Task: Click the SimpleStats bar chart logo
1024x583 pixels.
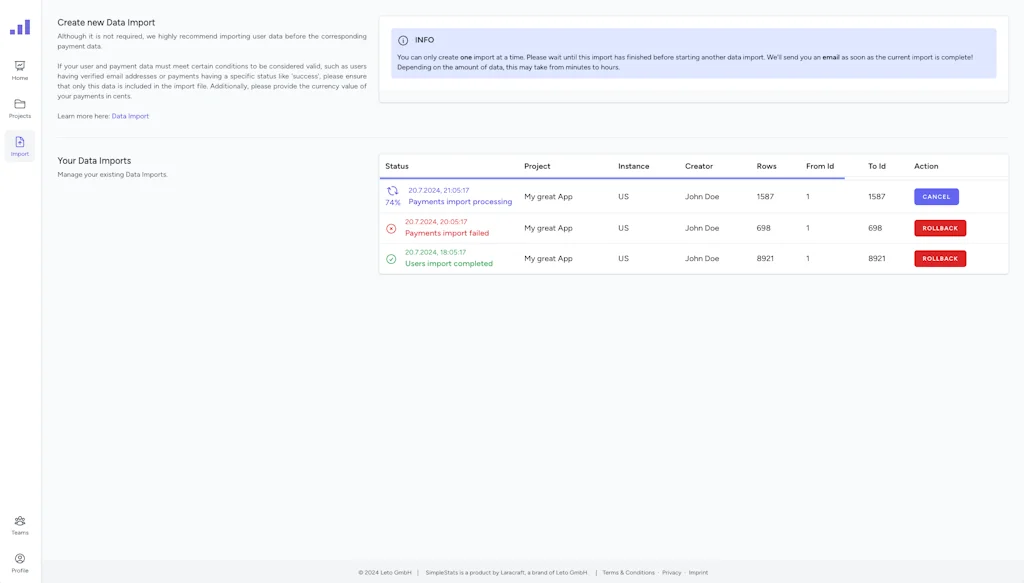Action: coord(20,27)
